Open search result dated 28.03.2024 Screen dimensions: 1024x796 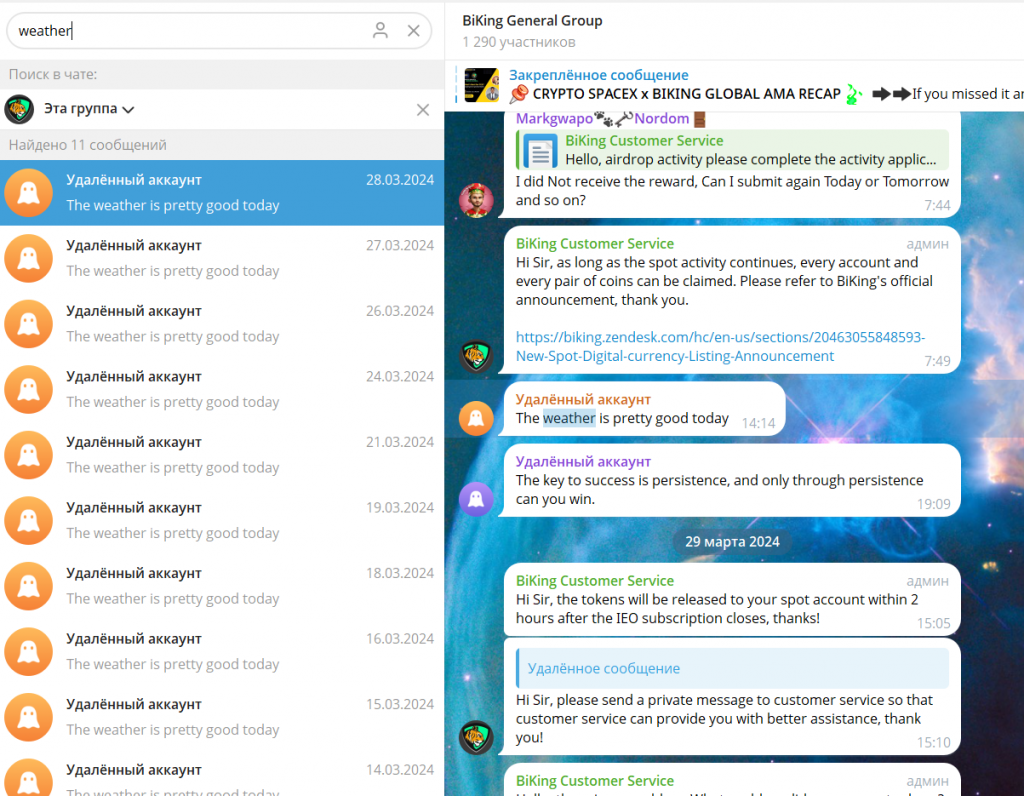click(x=222, y=193)
